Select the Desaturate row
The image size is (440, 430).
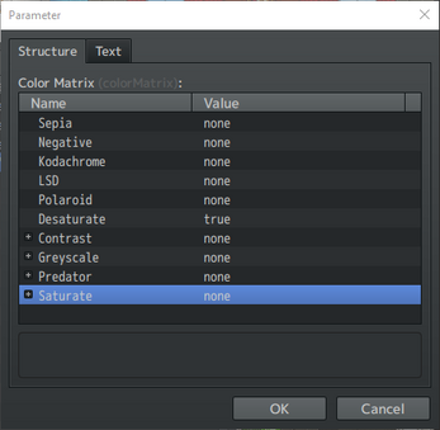pyautogui.click(x=220, y=219)
